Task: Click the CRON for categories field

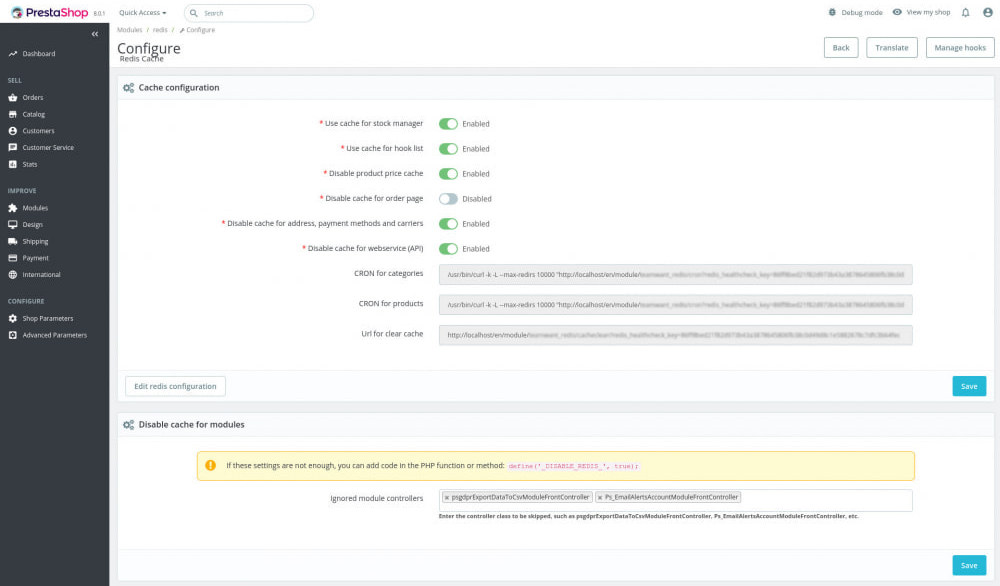Action: point(675,275)
